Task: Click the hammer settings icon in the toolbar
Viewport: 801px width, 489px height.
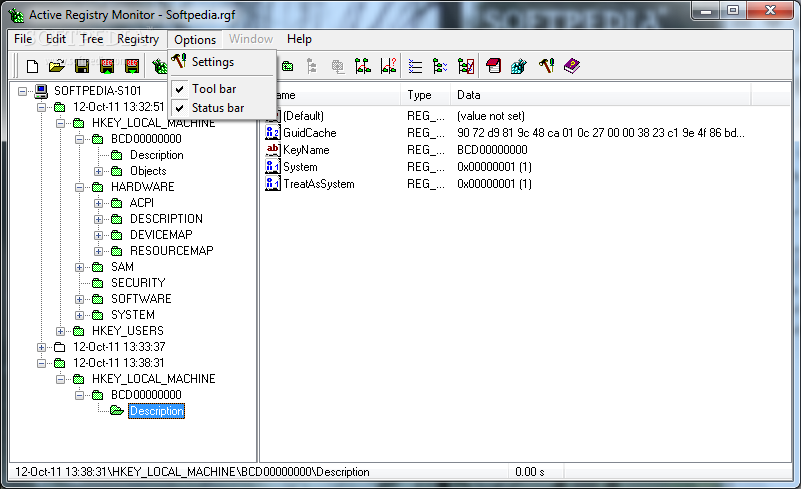Action: [546, 66]
